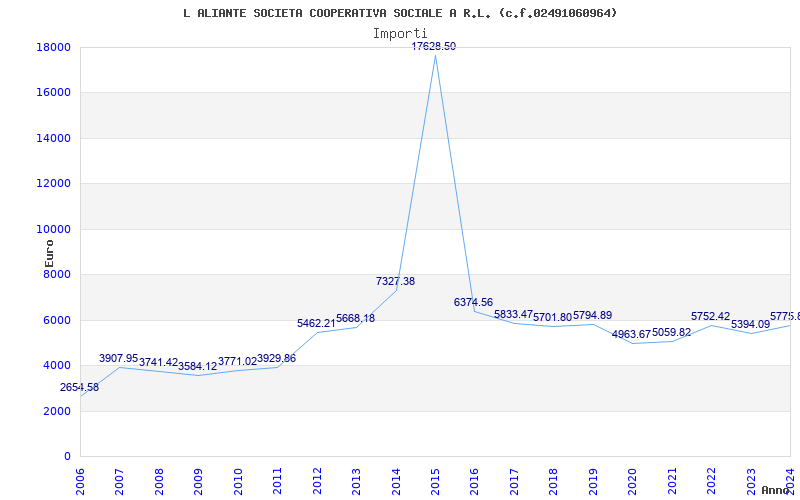This screenshot has width=800, height=500.
Task: Select the 3907.95 data label
Action: coord(119,359)
